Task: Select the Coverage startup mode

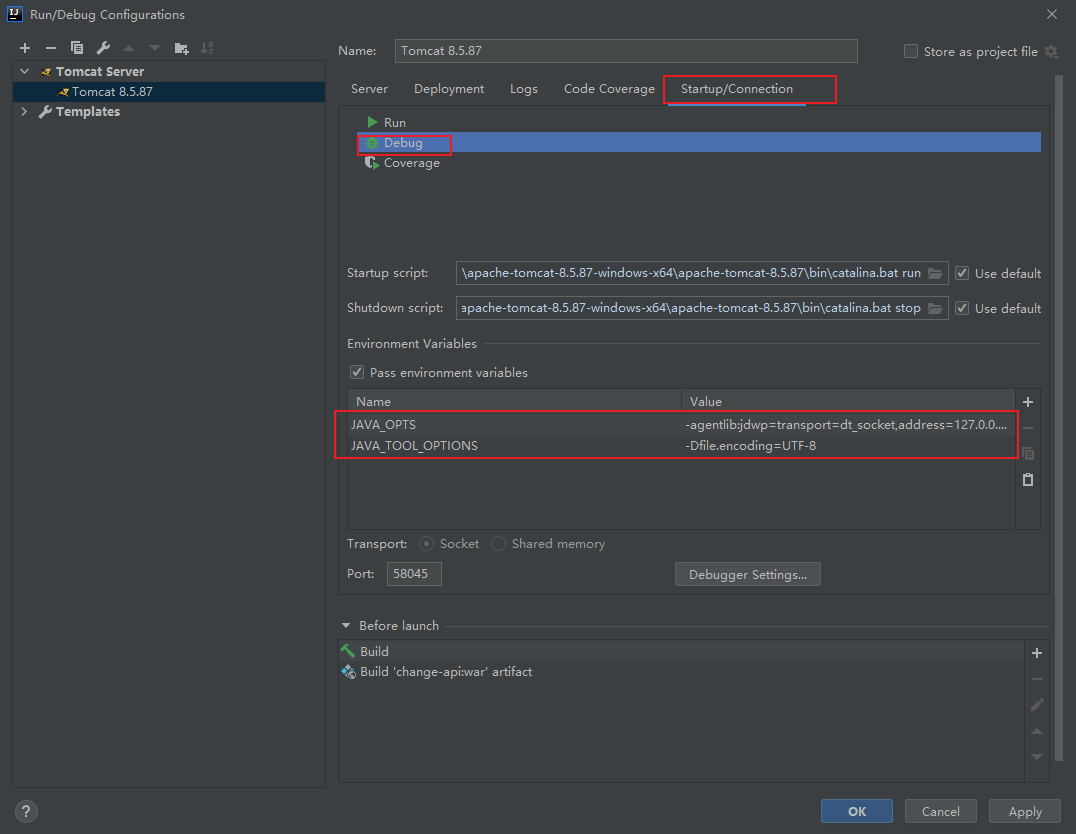Action: coord(412,163)
